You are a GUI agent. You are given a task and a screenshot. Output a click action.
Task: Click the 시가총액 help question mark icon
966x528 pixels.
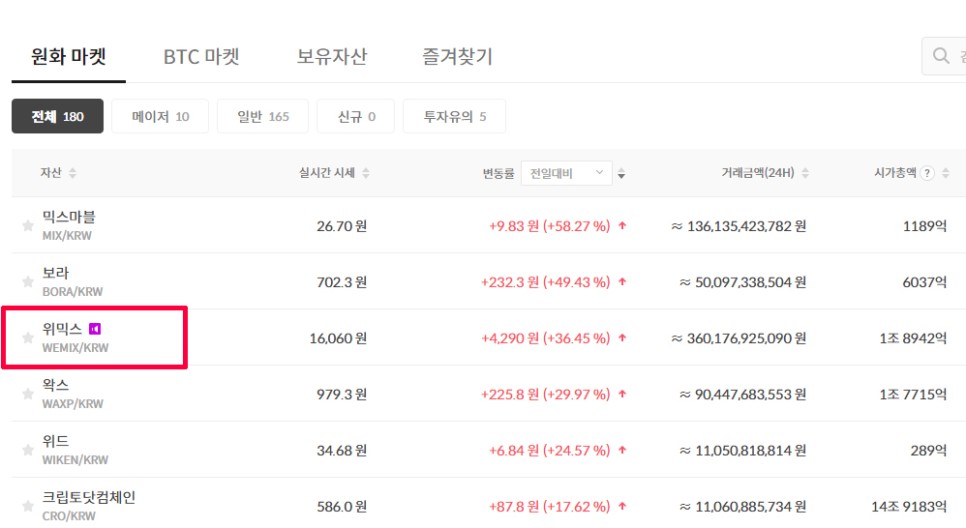(927, 173)
